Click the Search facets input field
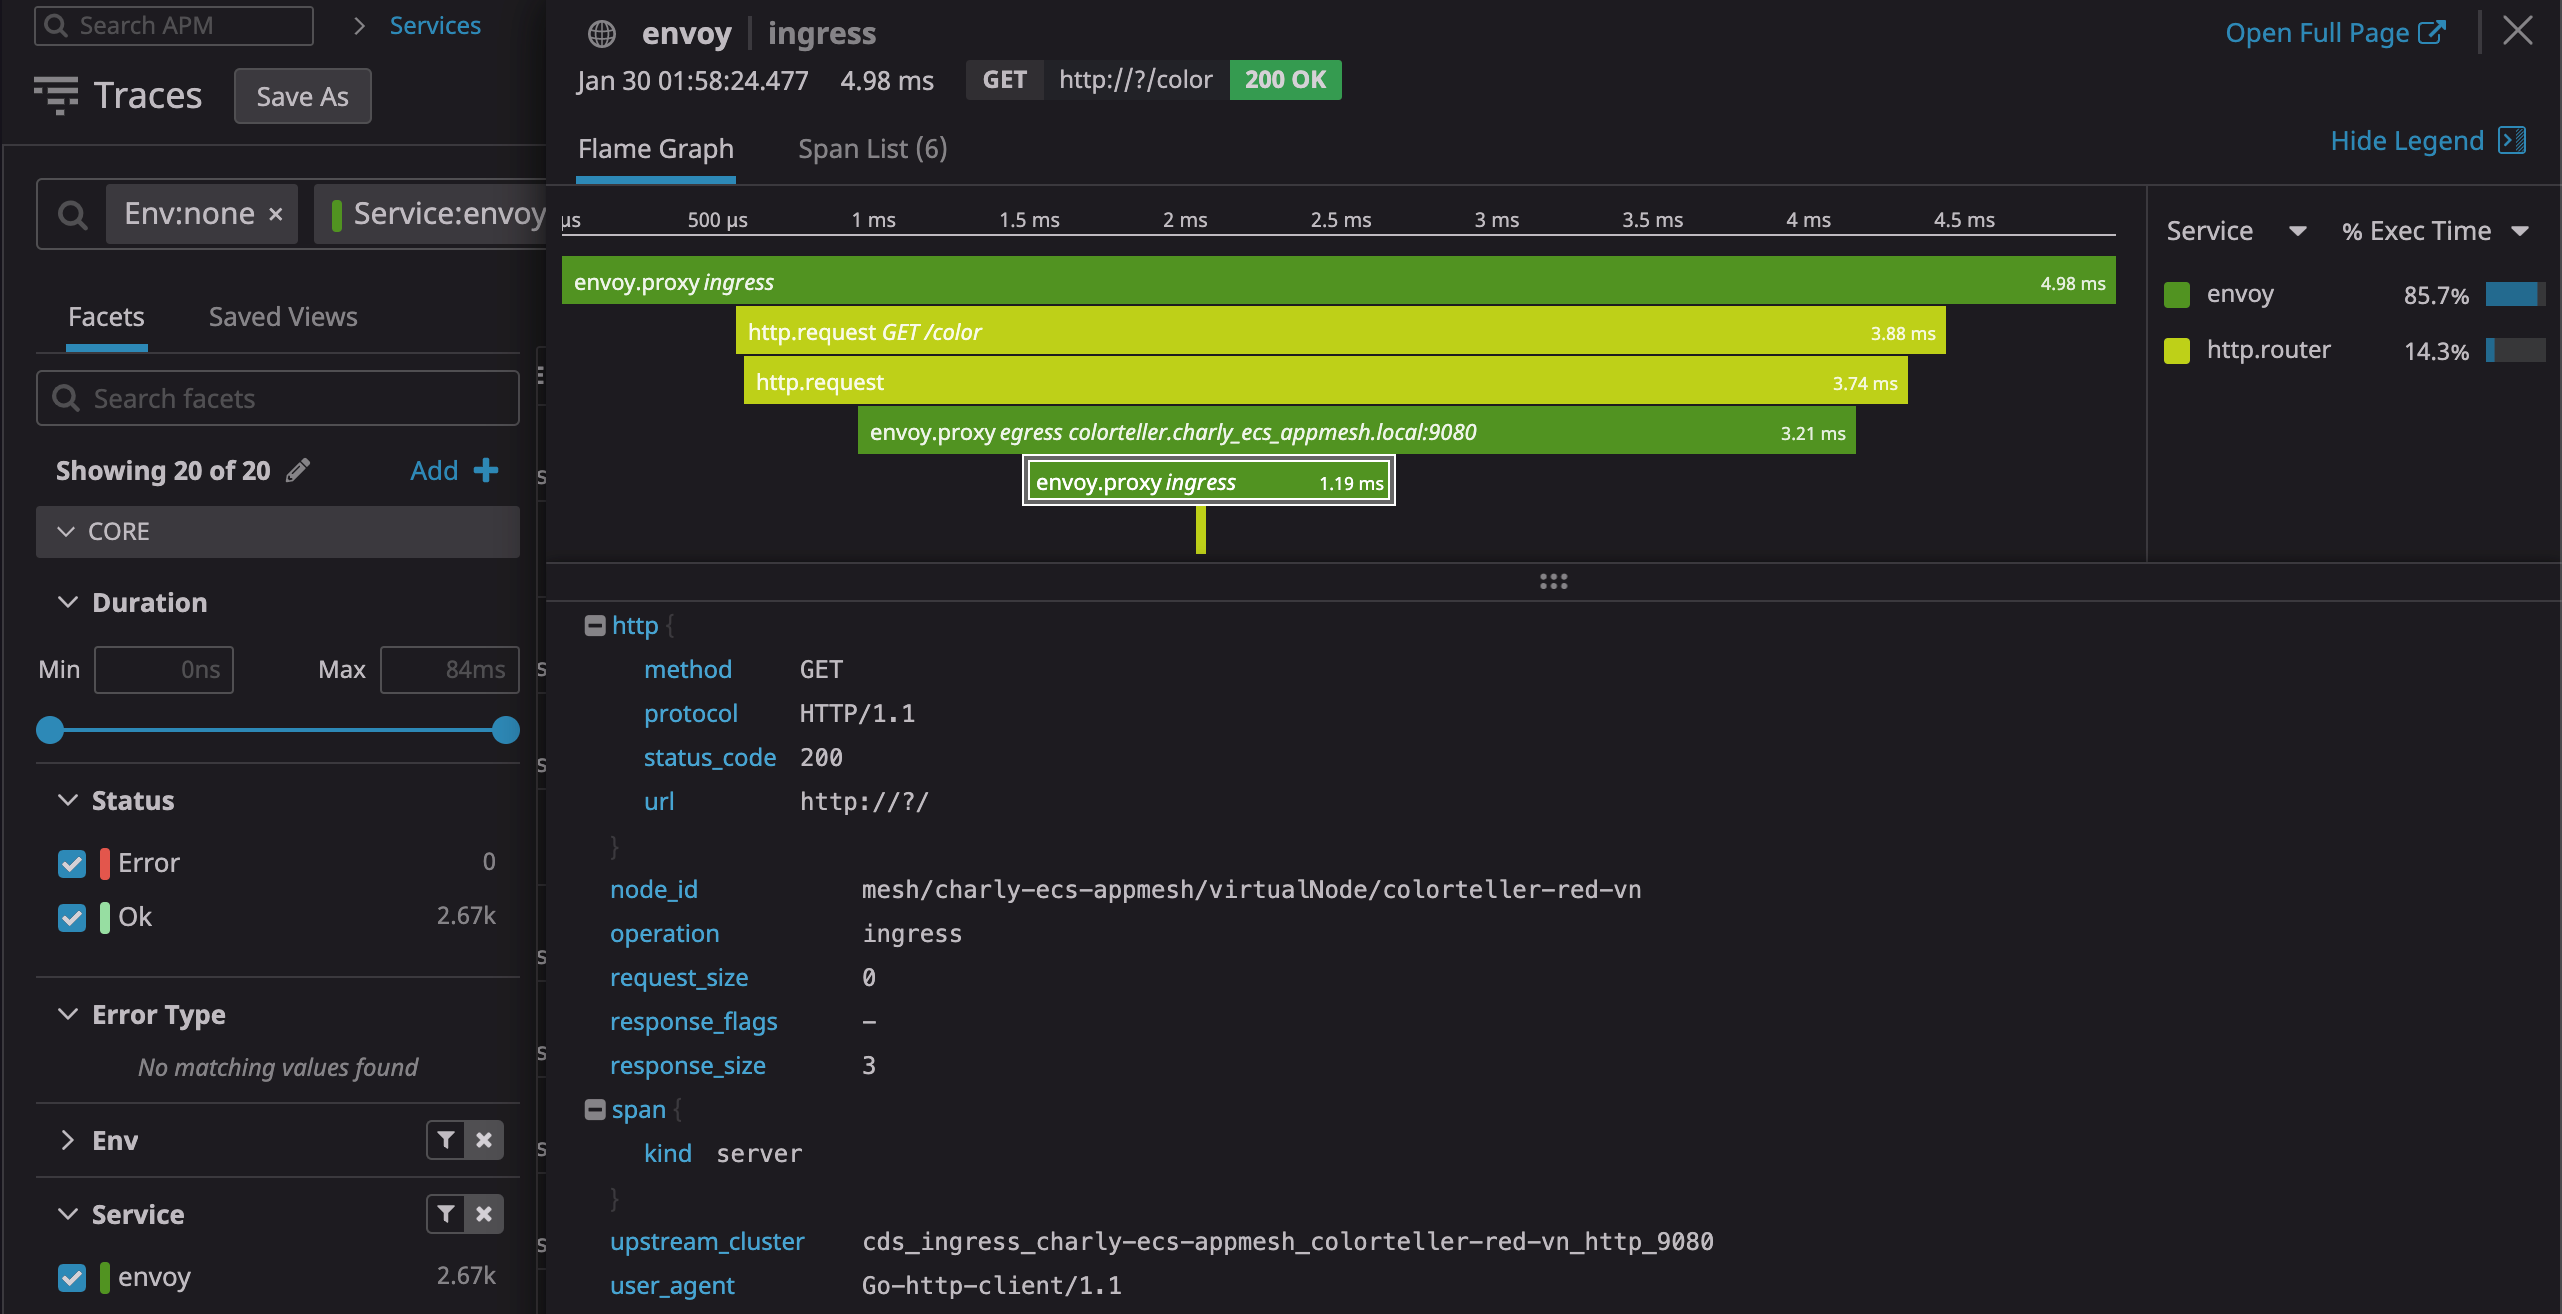Image resolution: width=2562 pixels, height=1314 pixels. pyautogui.click(x=278, y=398)
